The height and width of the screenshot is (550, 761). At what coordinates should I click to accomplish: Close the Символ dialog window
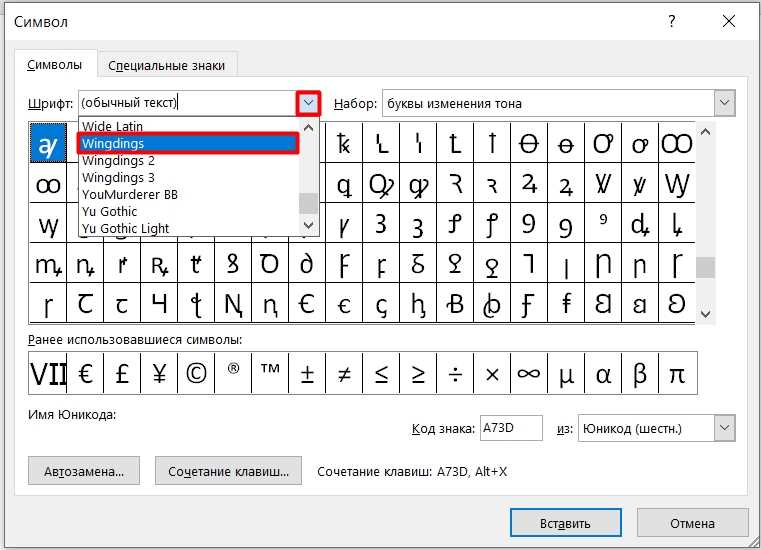(728, 21)
